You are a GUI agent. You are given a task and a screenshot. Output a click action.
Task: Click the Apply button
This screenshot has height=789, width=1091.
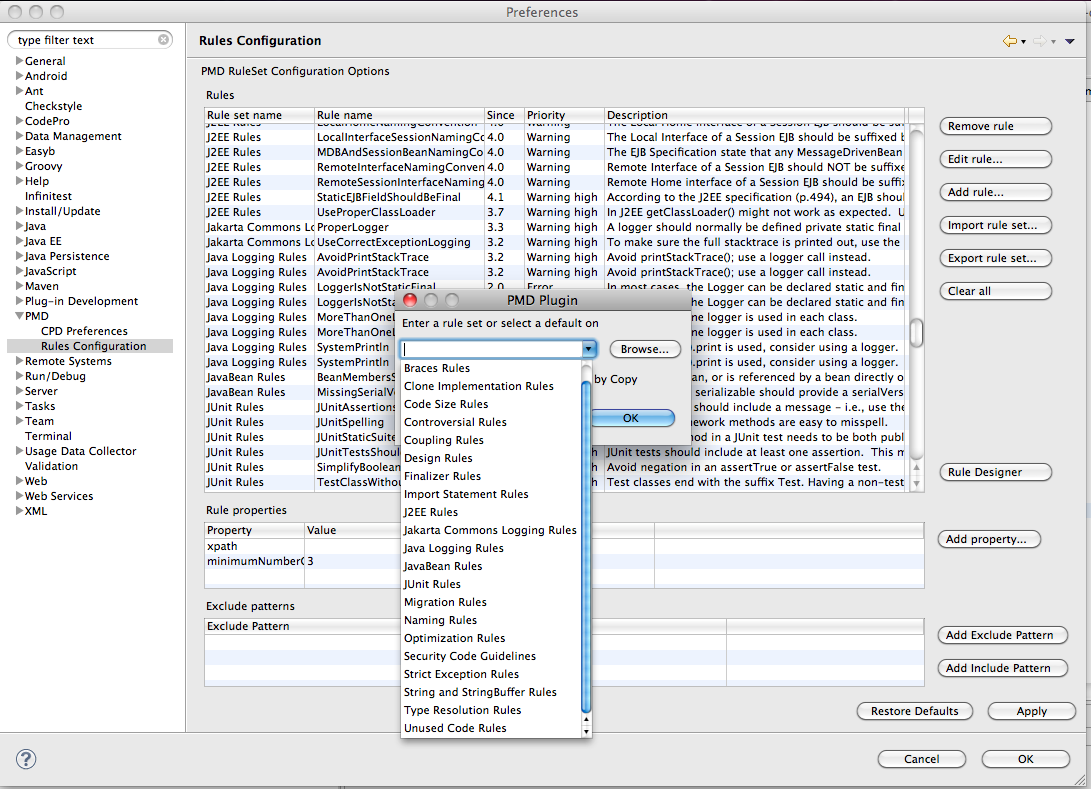pos(1031,711)
